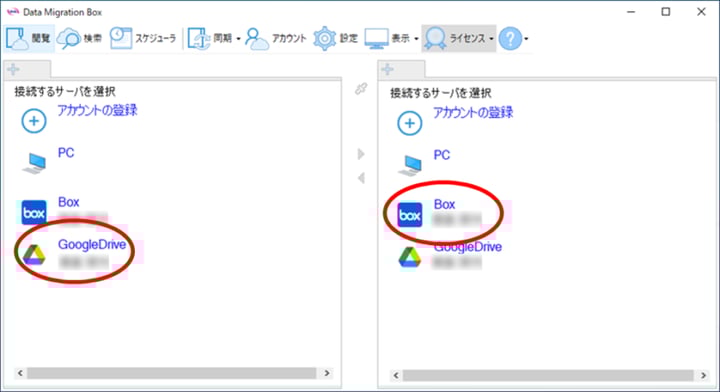The image size is (720, 392).
Task: Expand the 同期 dropdown arrow
Action: [238, 39]
